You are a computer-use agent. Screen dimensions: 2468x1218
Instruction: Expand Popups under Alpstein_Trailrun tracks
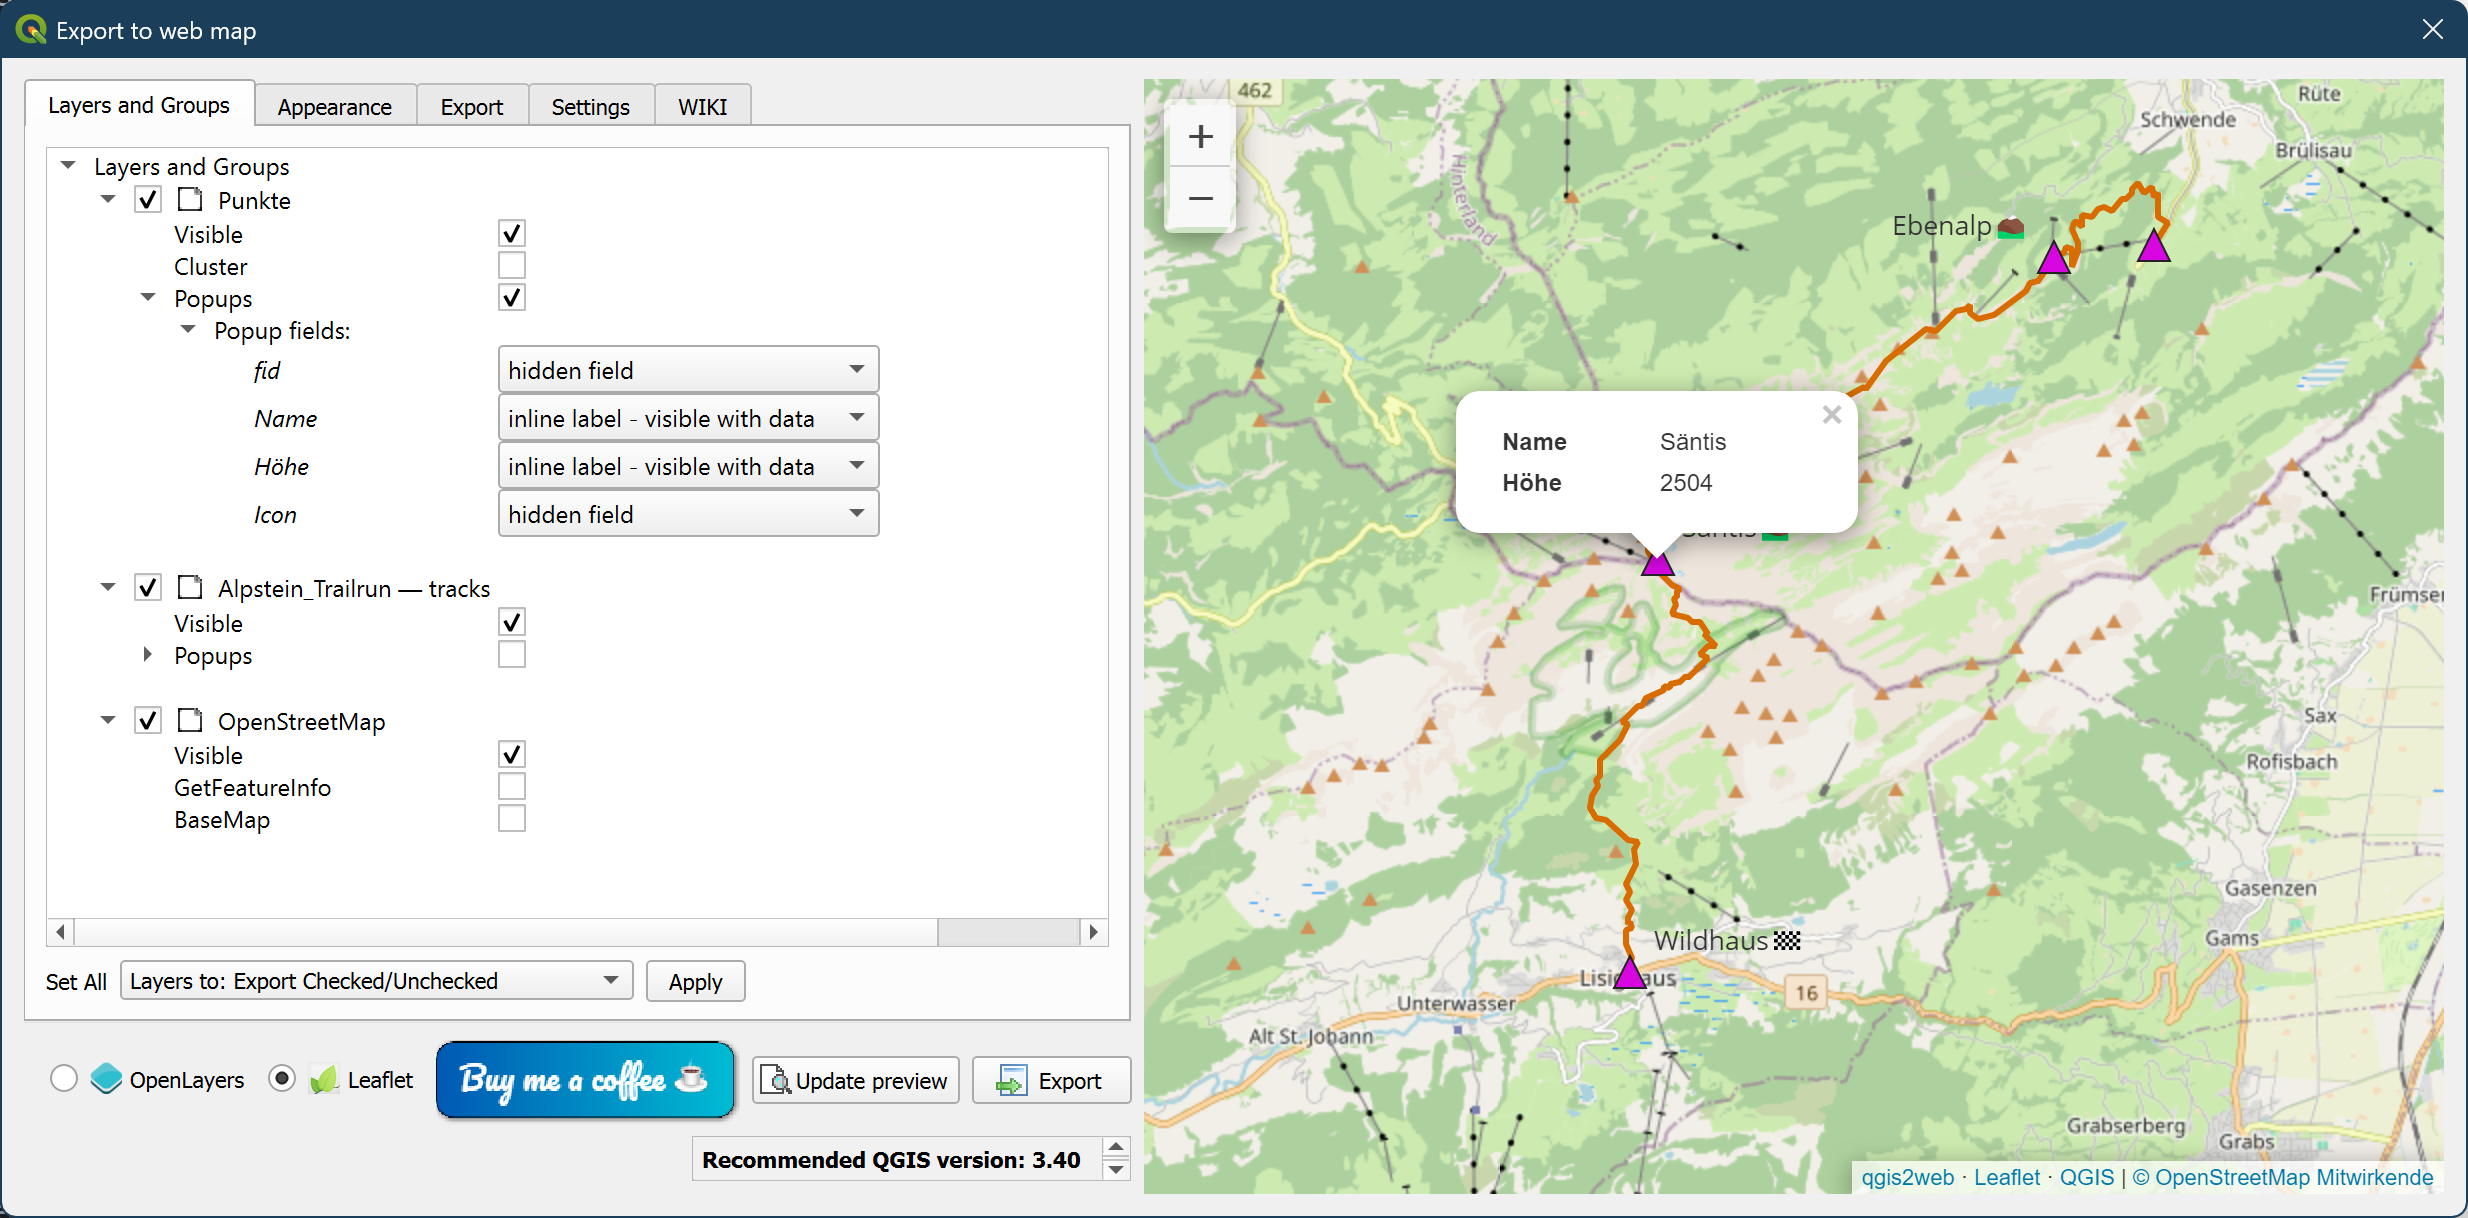[148, 655]
